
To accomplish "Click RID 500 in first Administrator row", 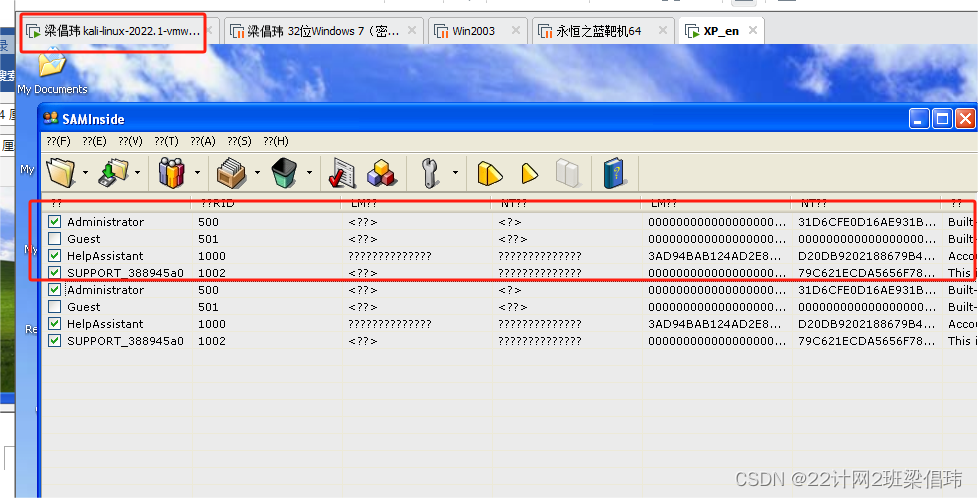I will (208, 222).
